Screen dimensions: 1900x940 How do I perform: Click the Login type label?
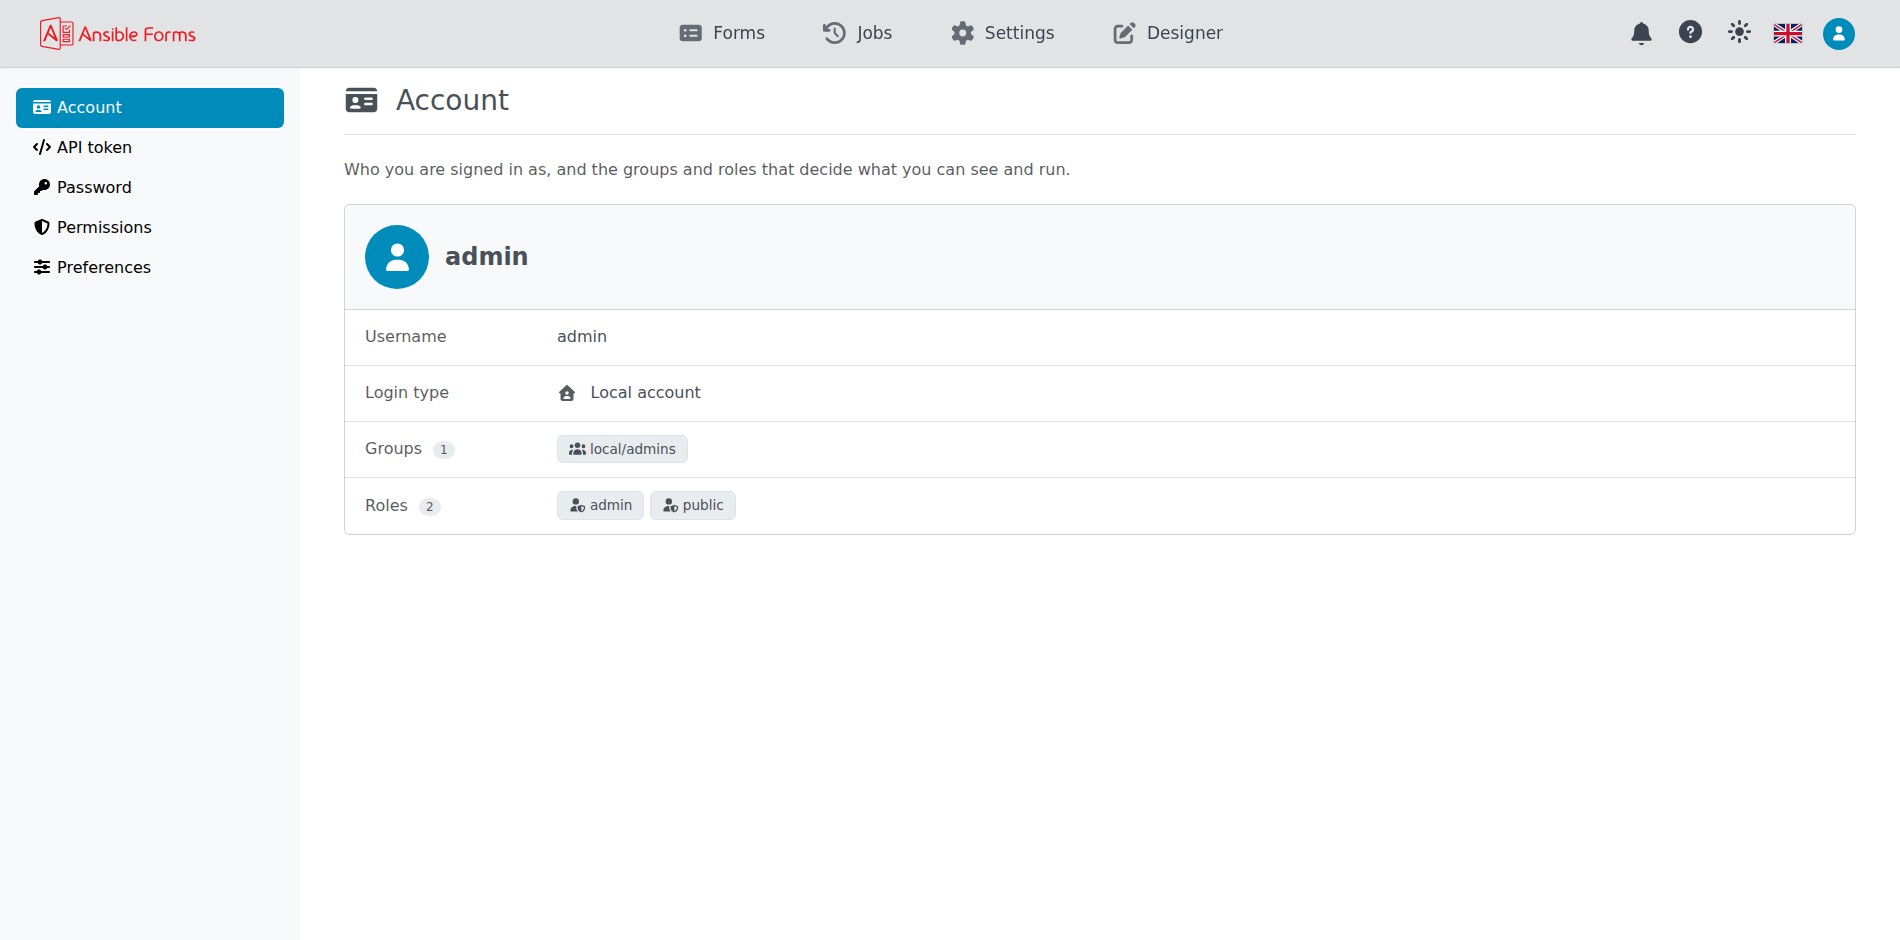click(407, 393)
